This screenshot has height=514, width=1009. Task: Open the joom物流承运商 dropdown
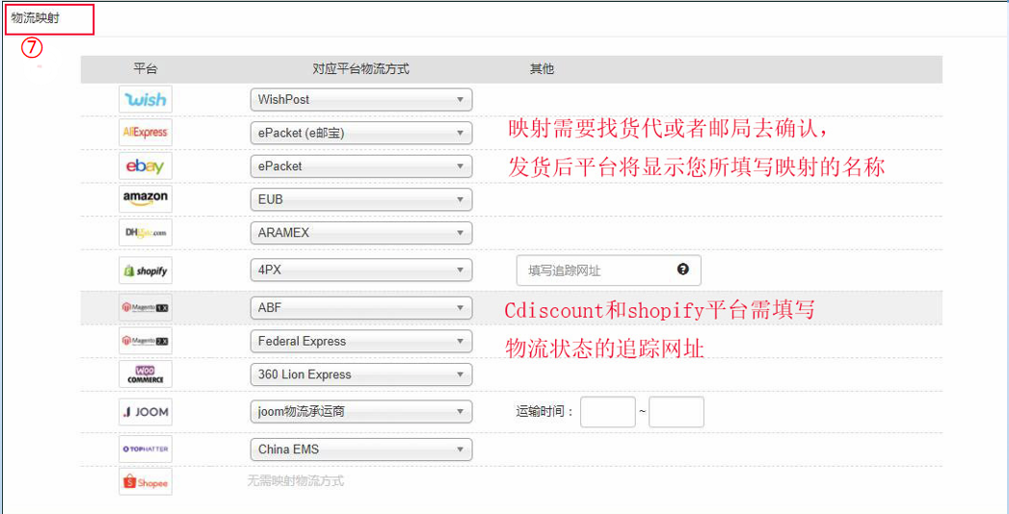(x=361, y=411)
